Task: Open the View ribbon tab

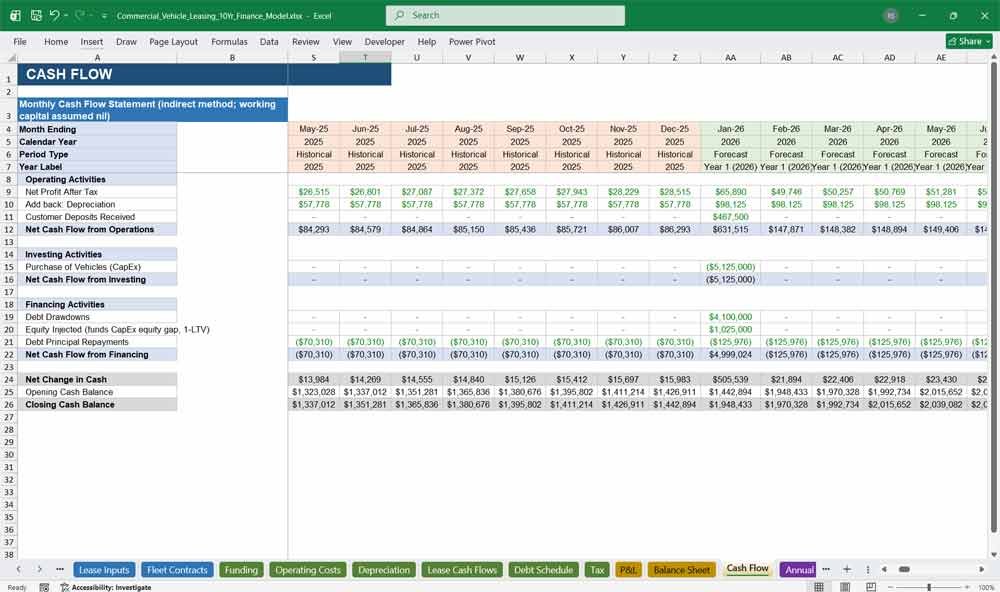Action: point(342,41)
